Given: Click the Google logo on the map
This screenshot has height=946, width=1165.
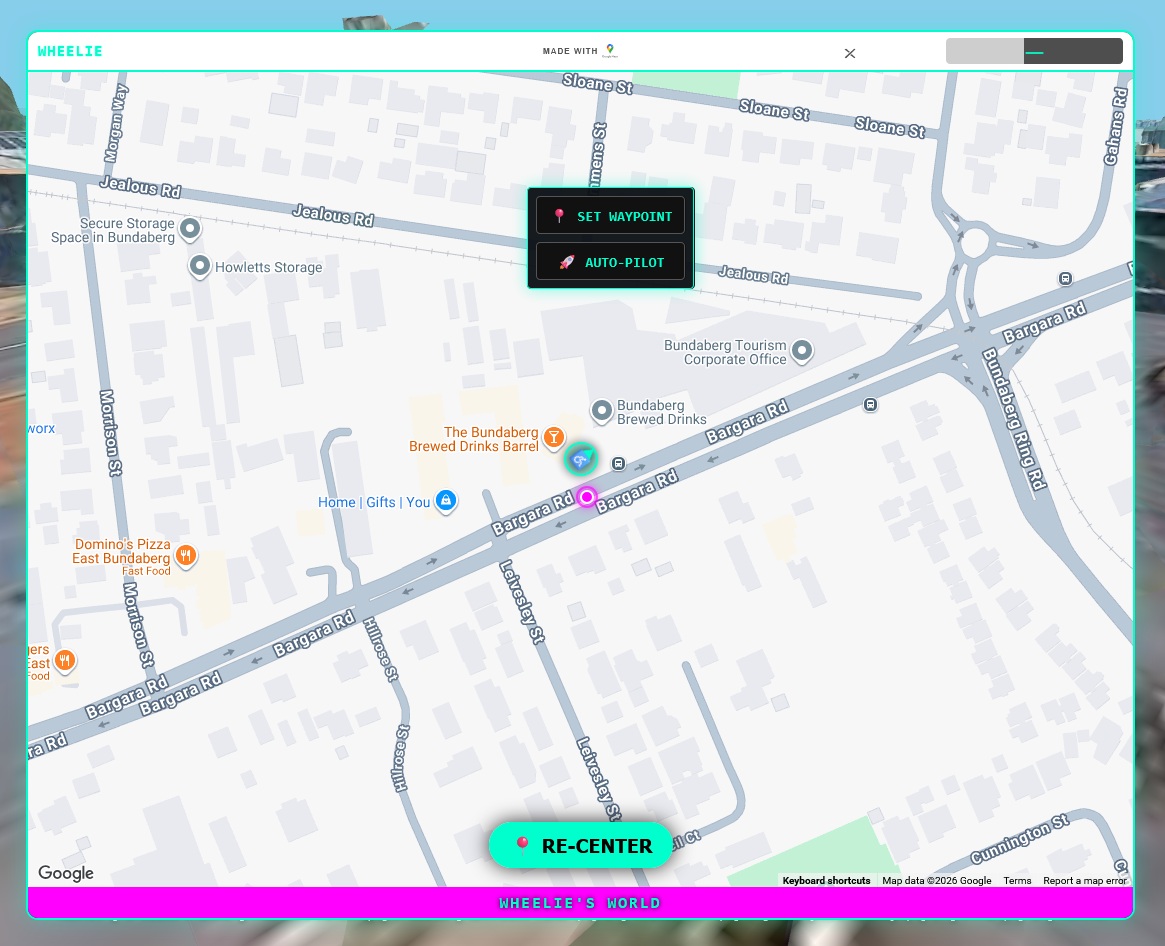Looking at the screenshot, I should [x=66, y=872].
